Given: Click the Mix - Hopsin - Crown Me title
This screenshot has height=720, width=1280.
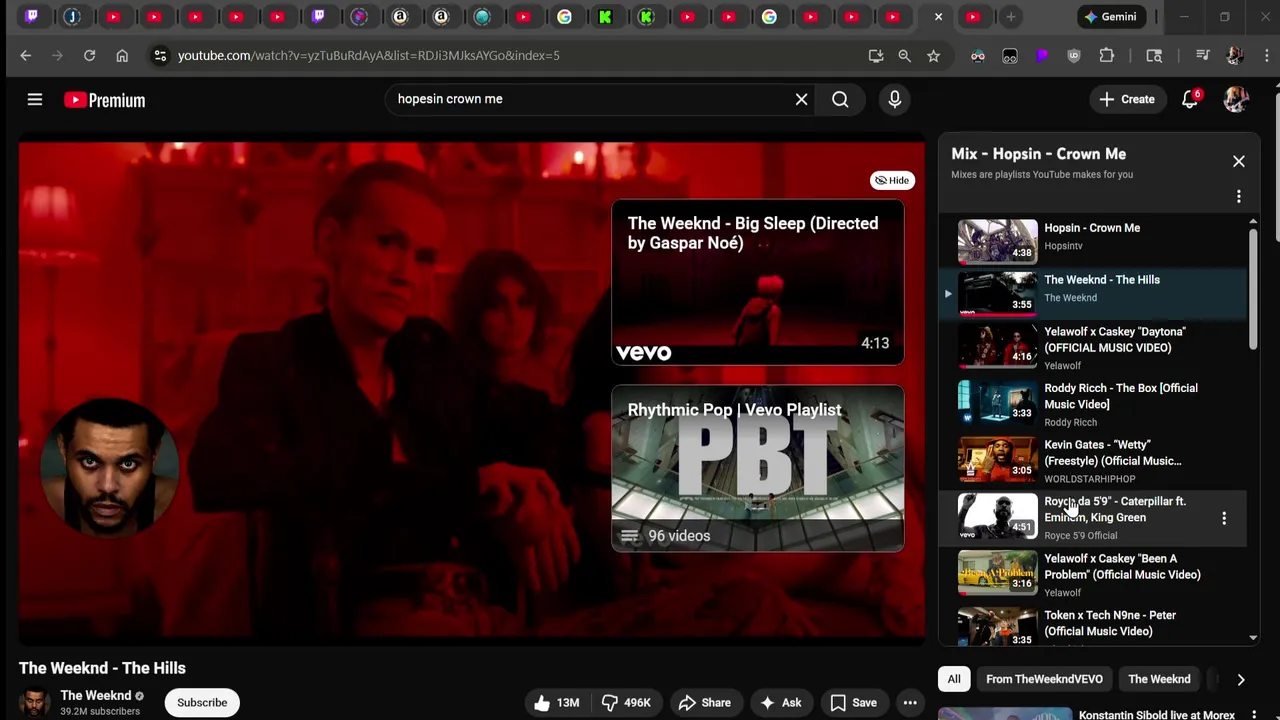Looking at the screenshot, I should (1038, 154).
